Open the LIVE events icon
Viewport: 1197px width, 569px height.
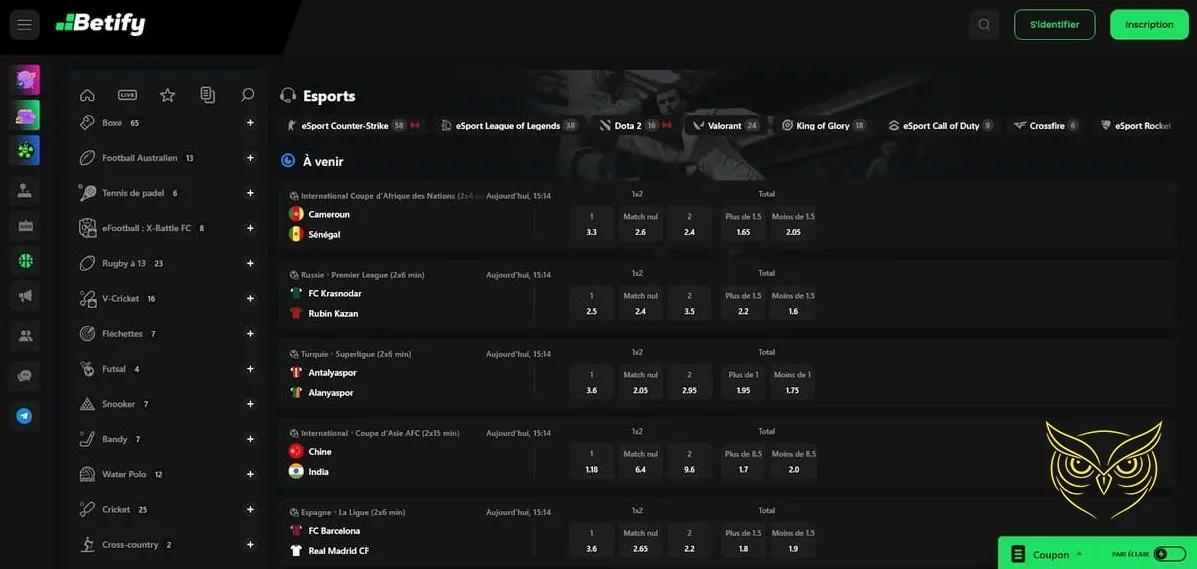click(x=127, y=95)
